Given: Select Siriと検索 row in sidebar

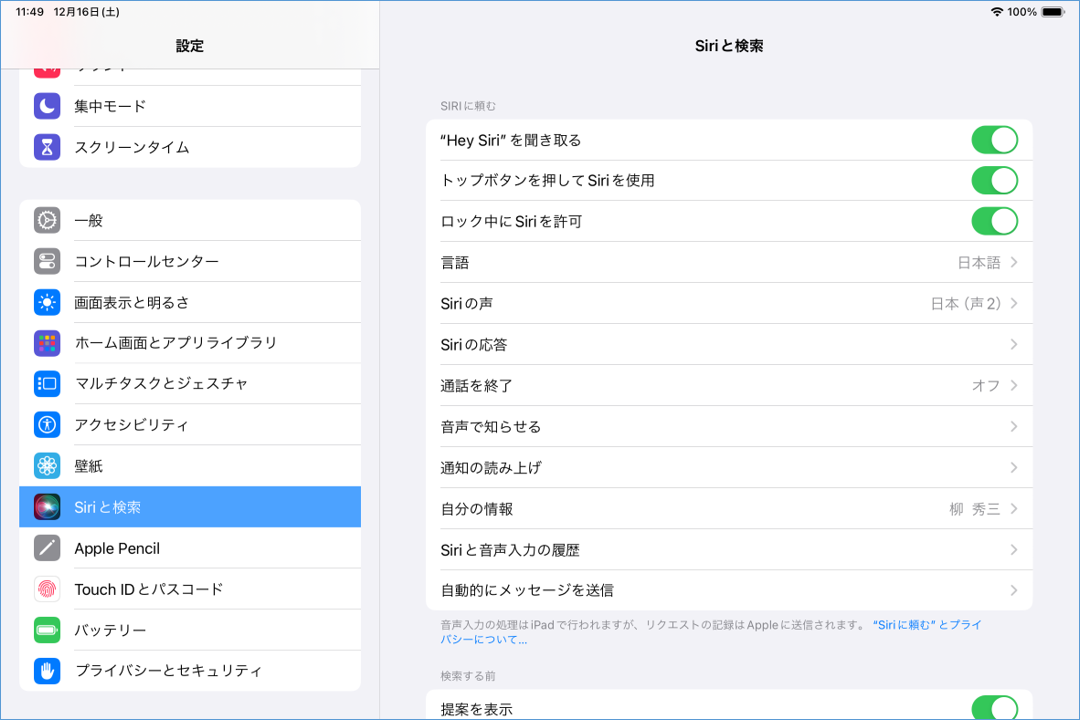Looking at the screenshot, I should tap(190, 507).
